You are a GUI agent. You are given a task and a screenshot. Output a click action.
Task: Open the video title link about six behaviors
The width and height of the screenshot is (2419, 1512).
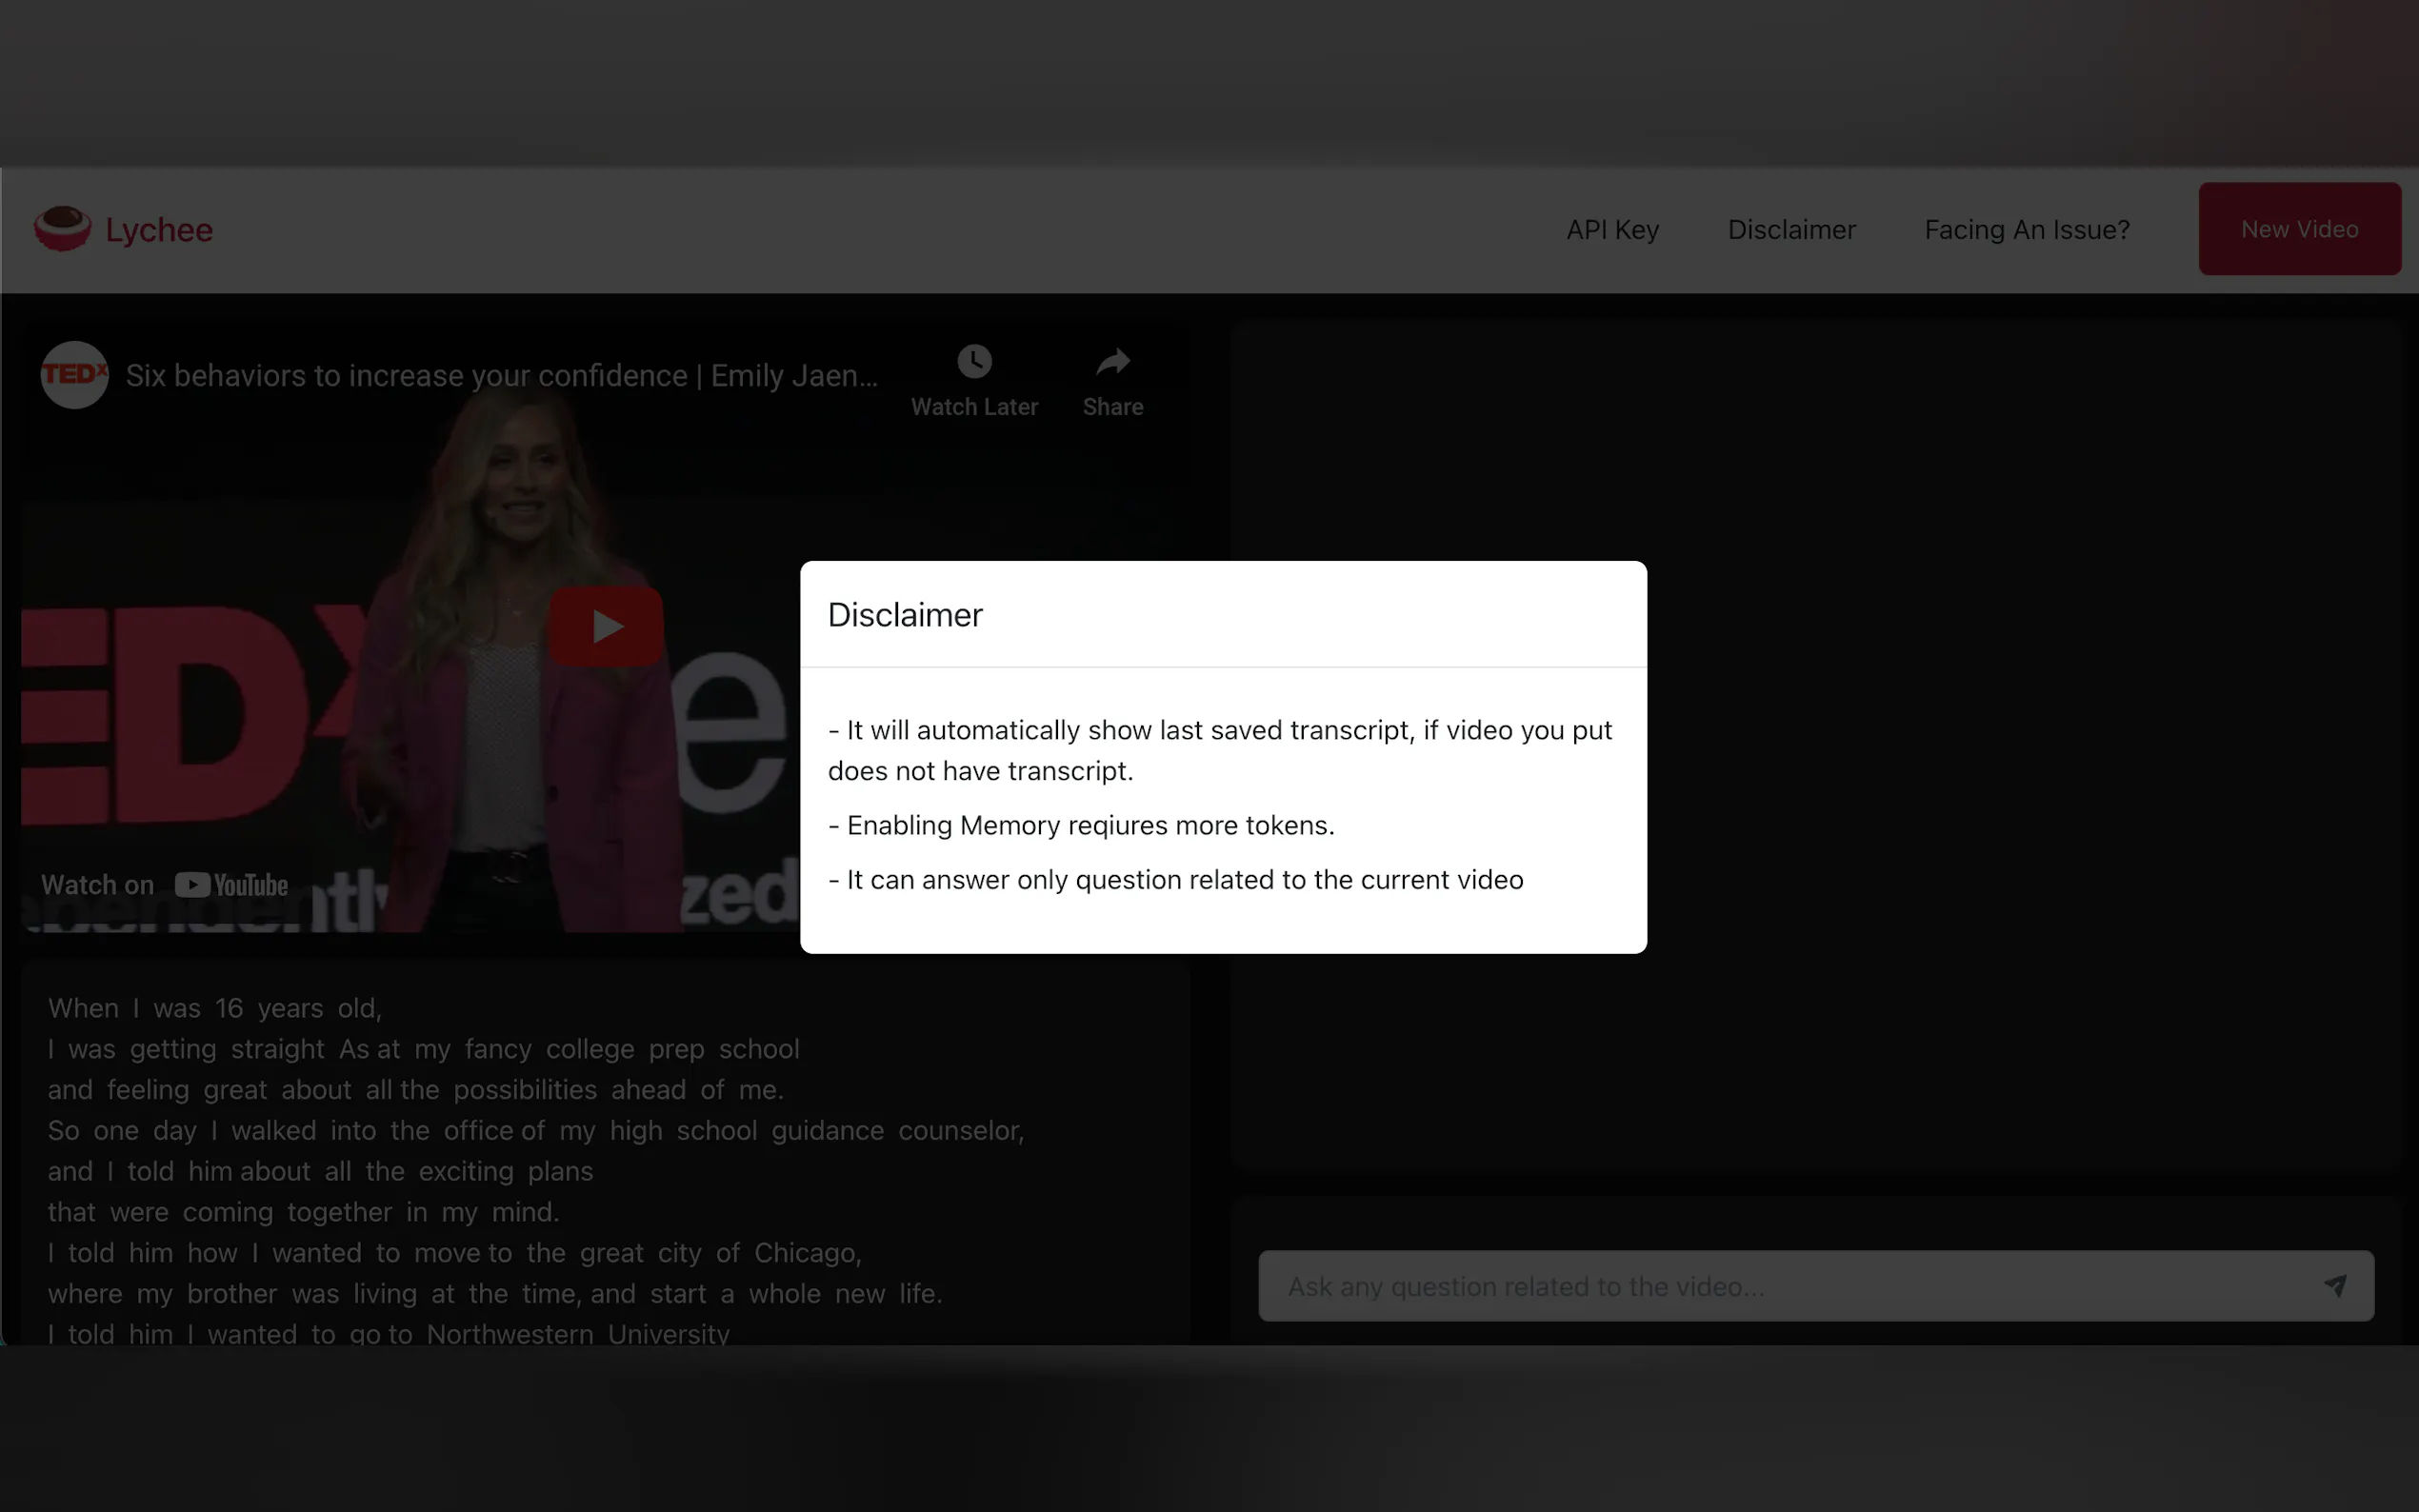tap(501, 376)
